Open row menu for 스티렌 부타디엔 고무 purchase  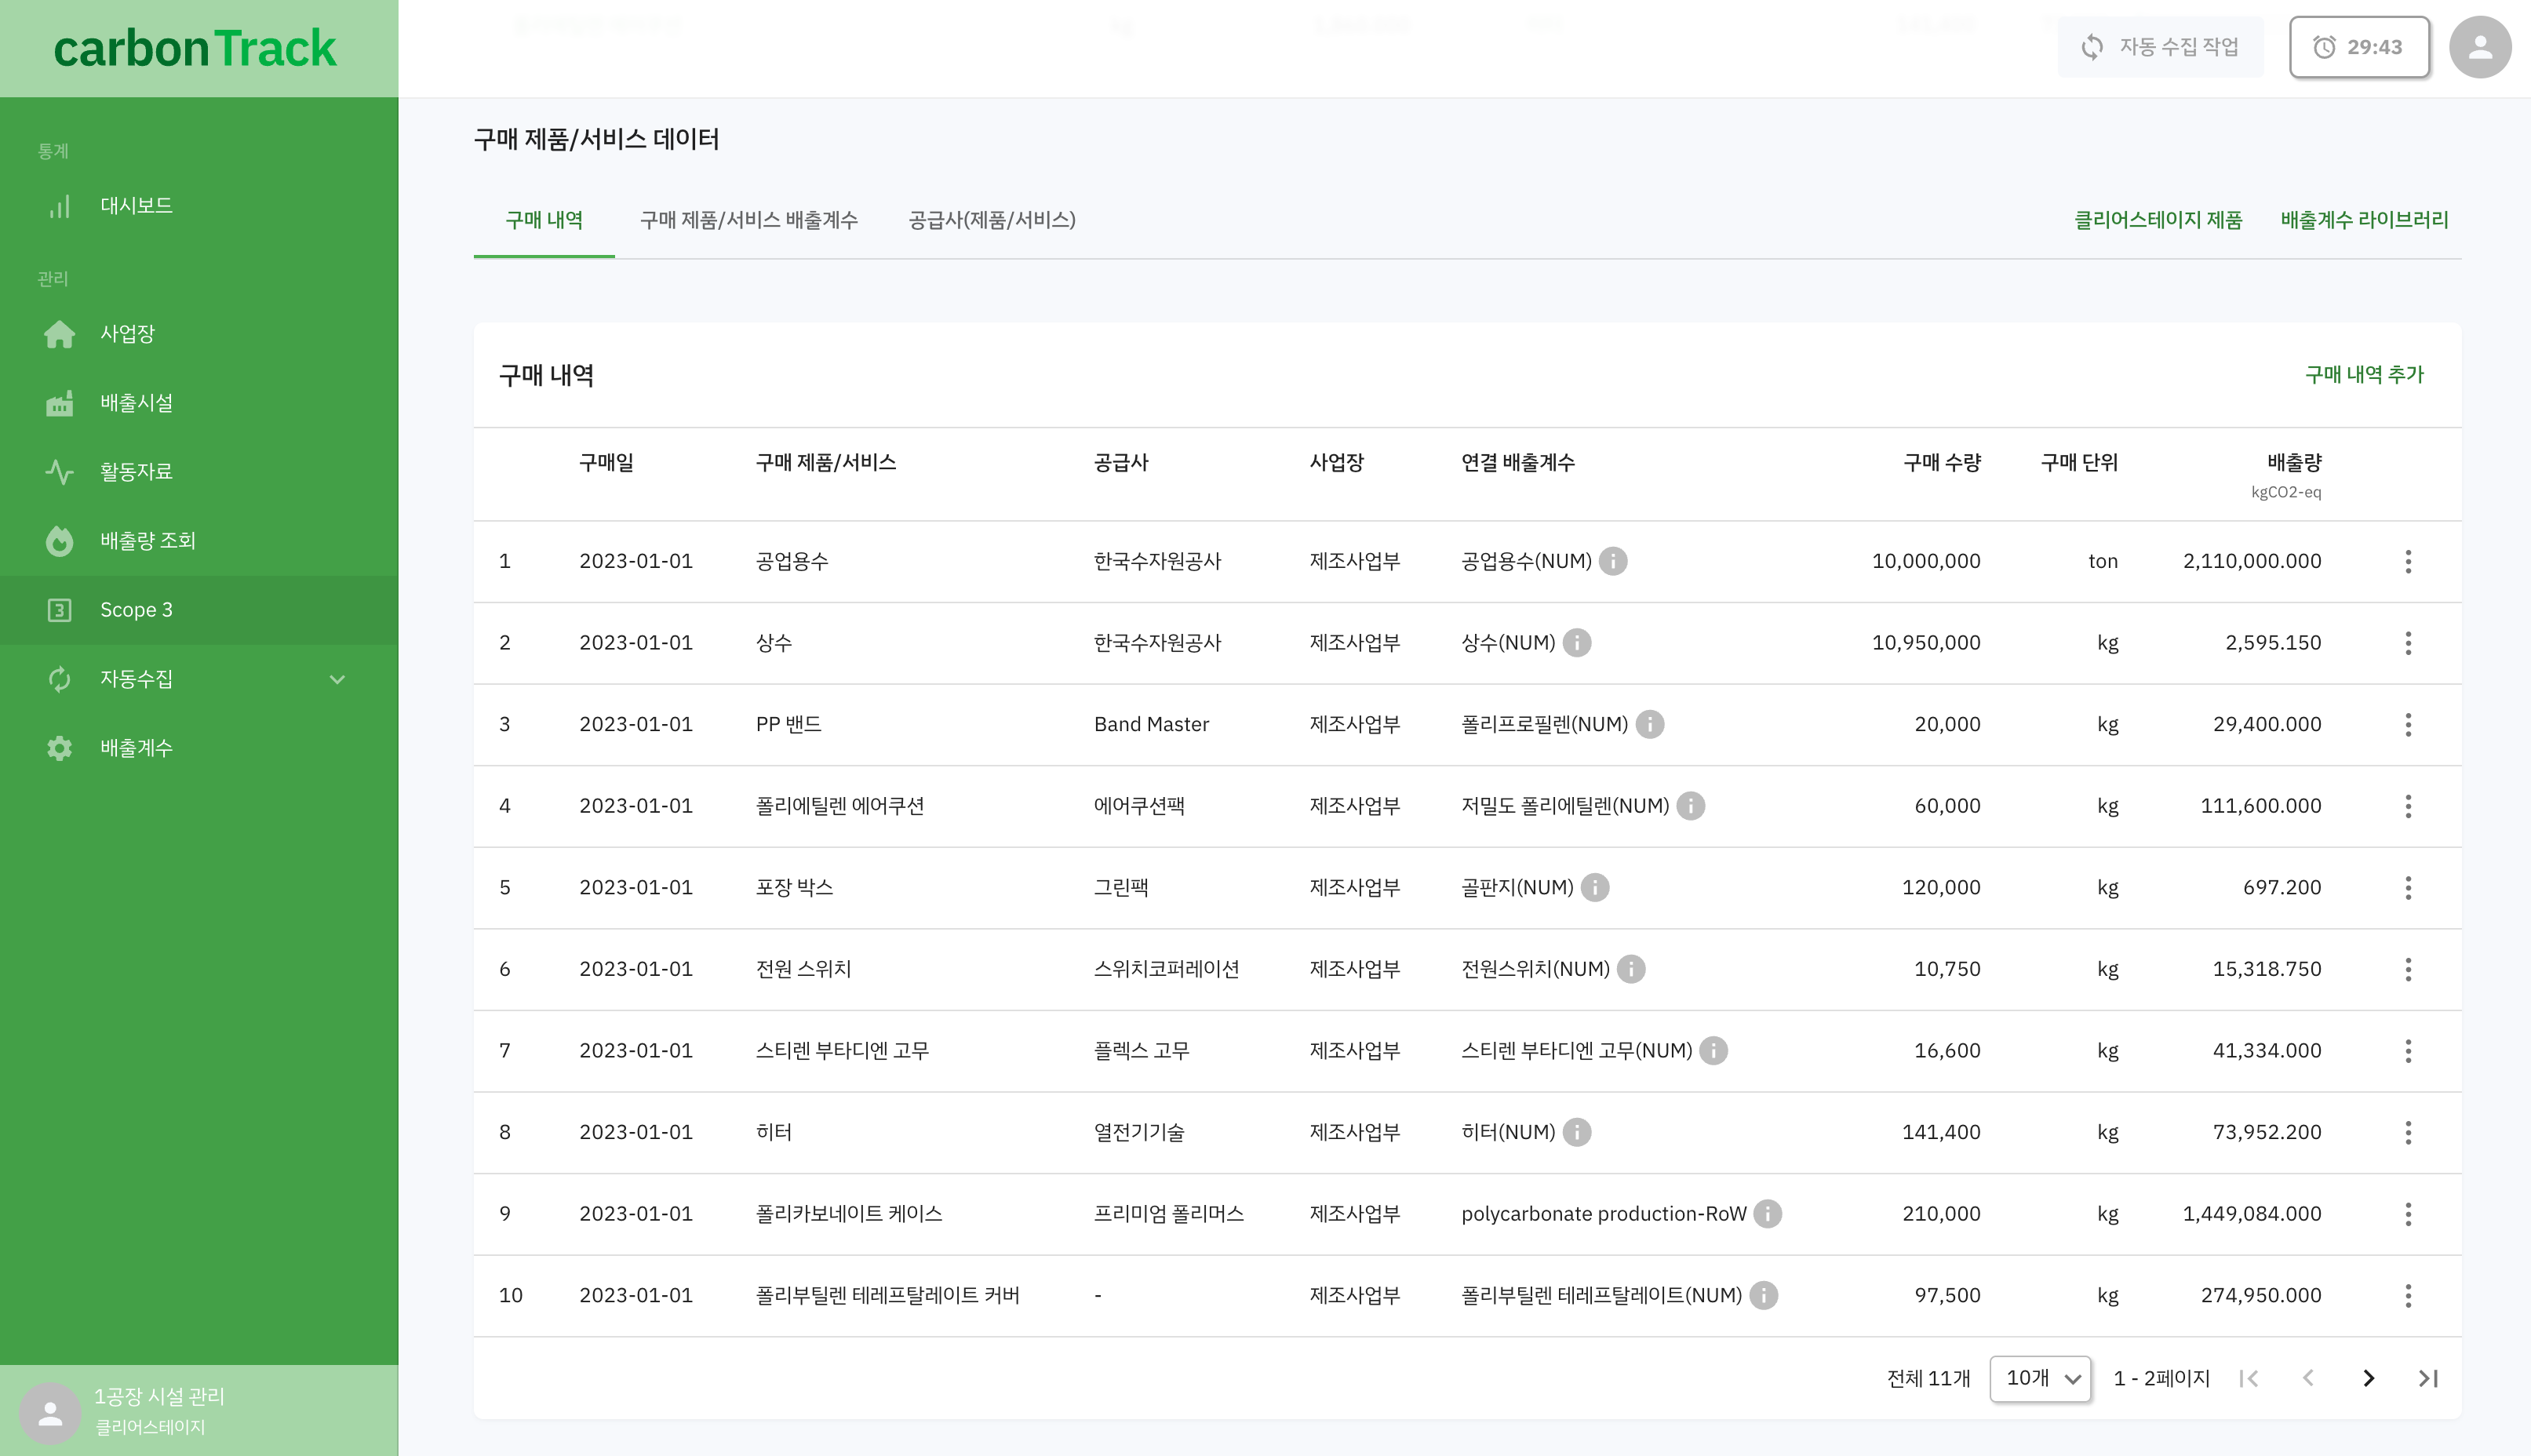2408,1051
